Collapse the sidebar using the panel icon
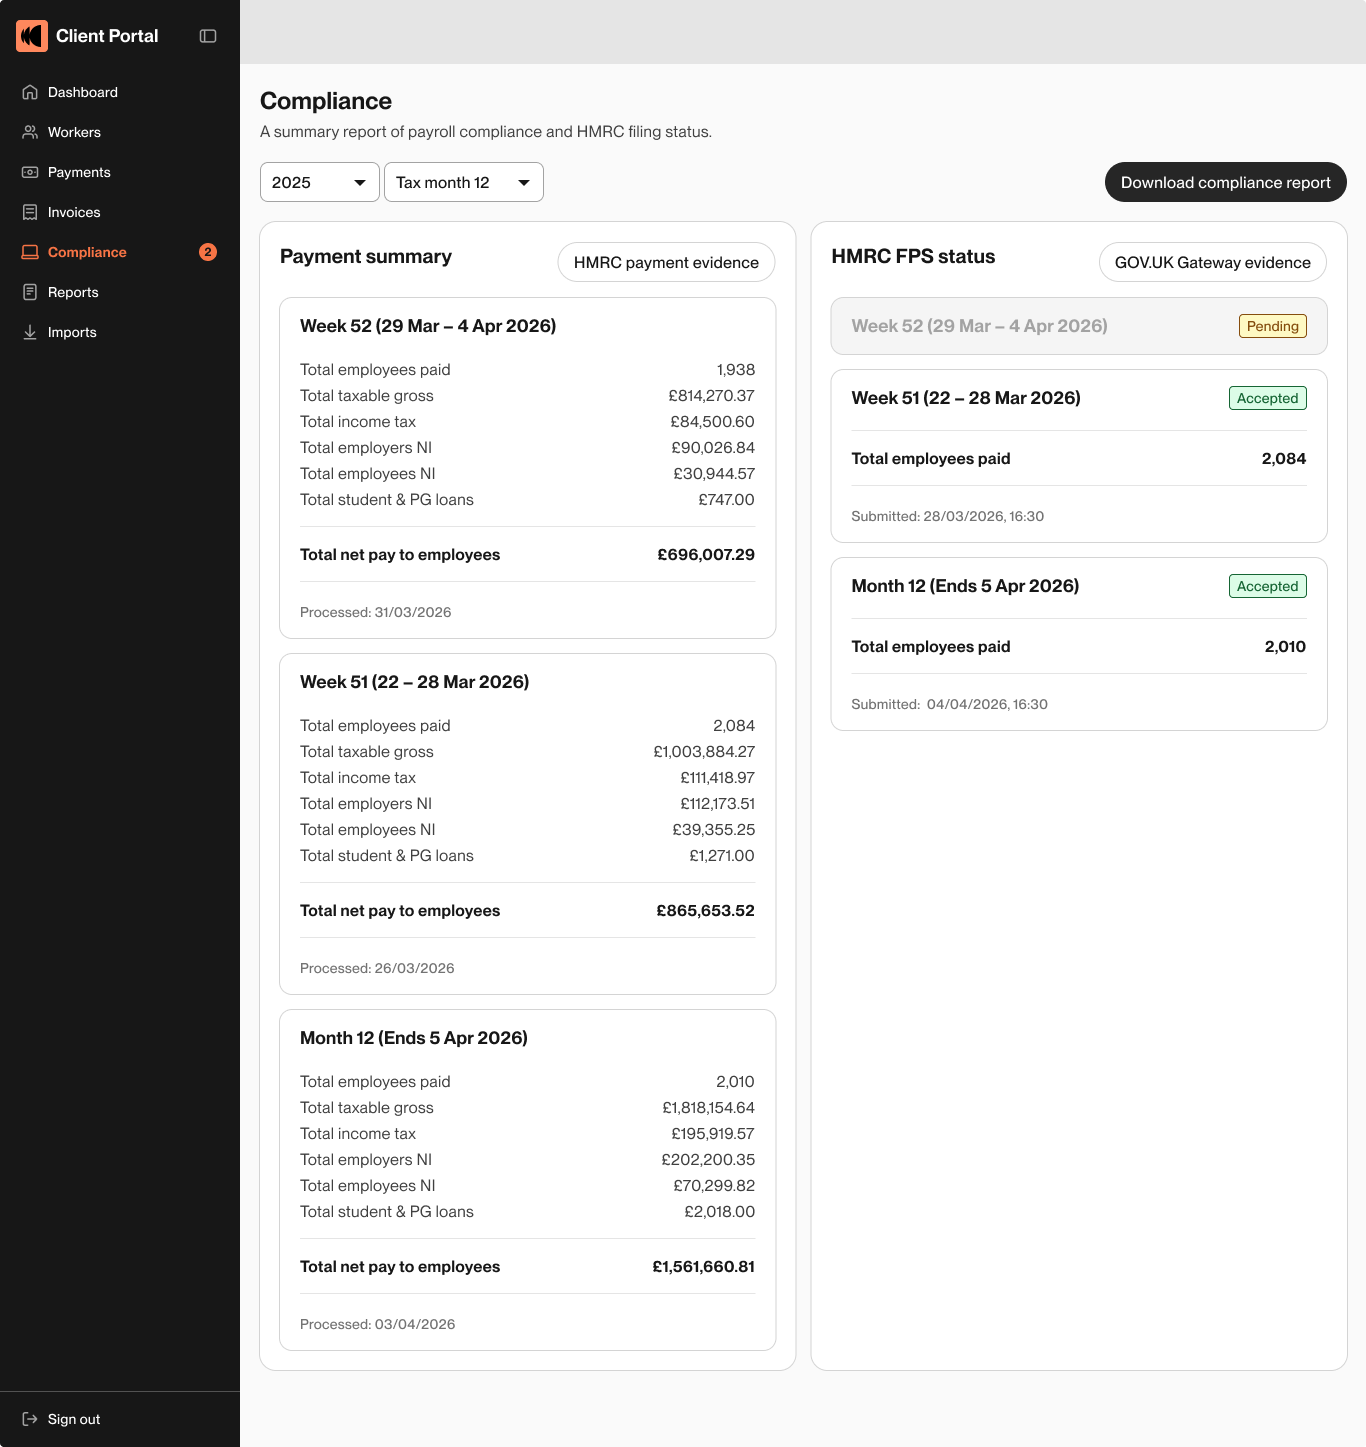The width and height of the screenshot is (1366, 1447). (x=207, y=35)
